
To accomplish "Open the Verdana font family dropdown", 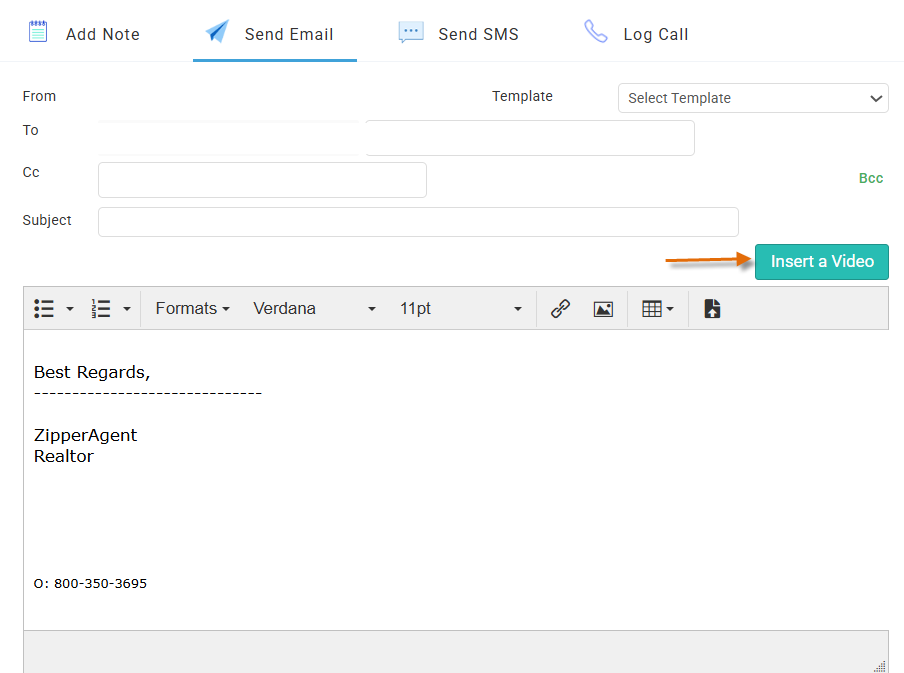I will [314, 309].
